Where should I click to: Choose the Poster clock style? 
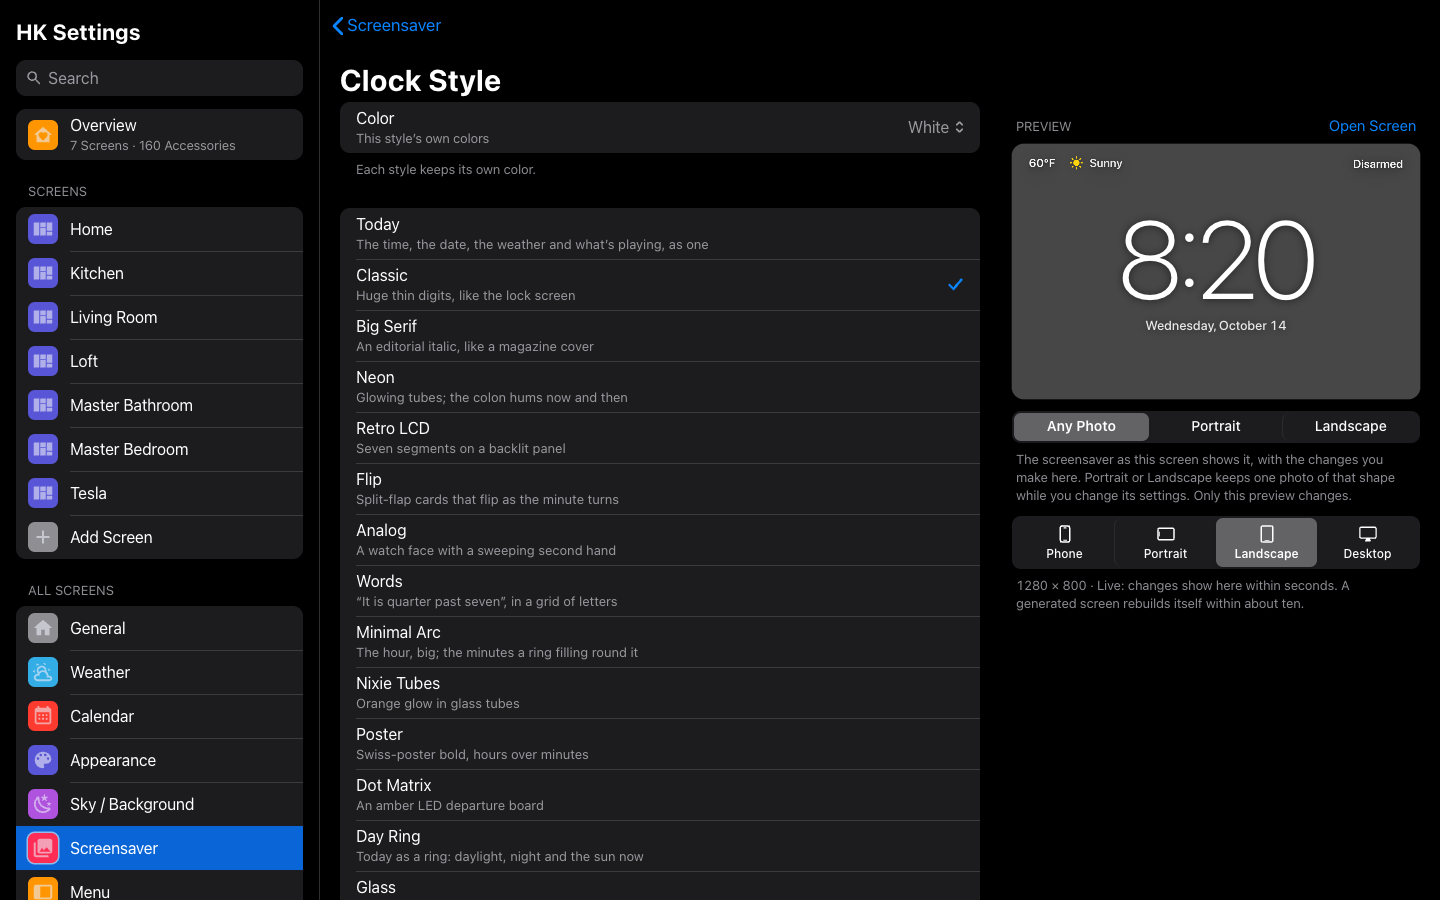(660, 744)
